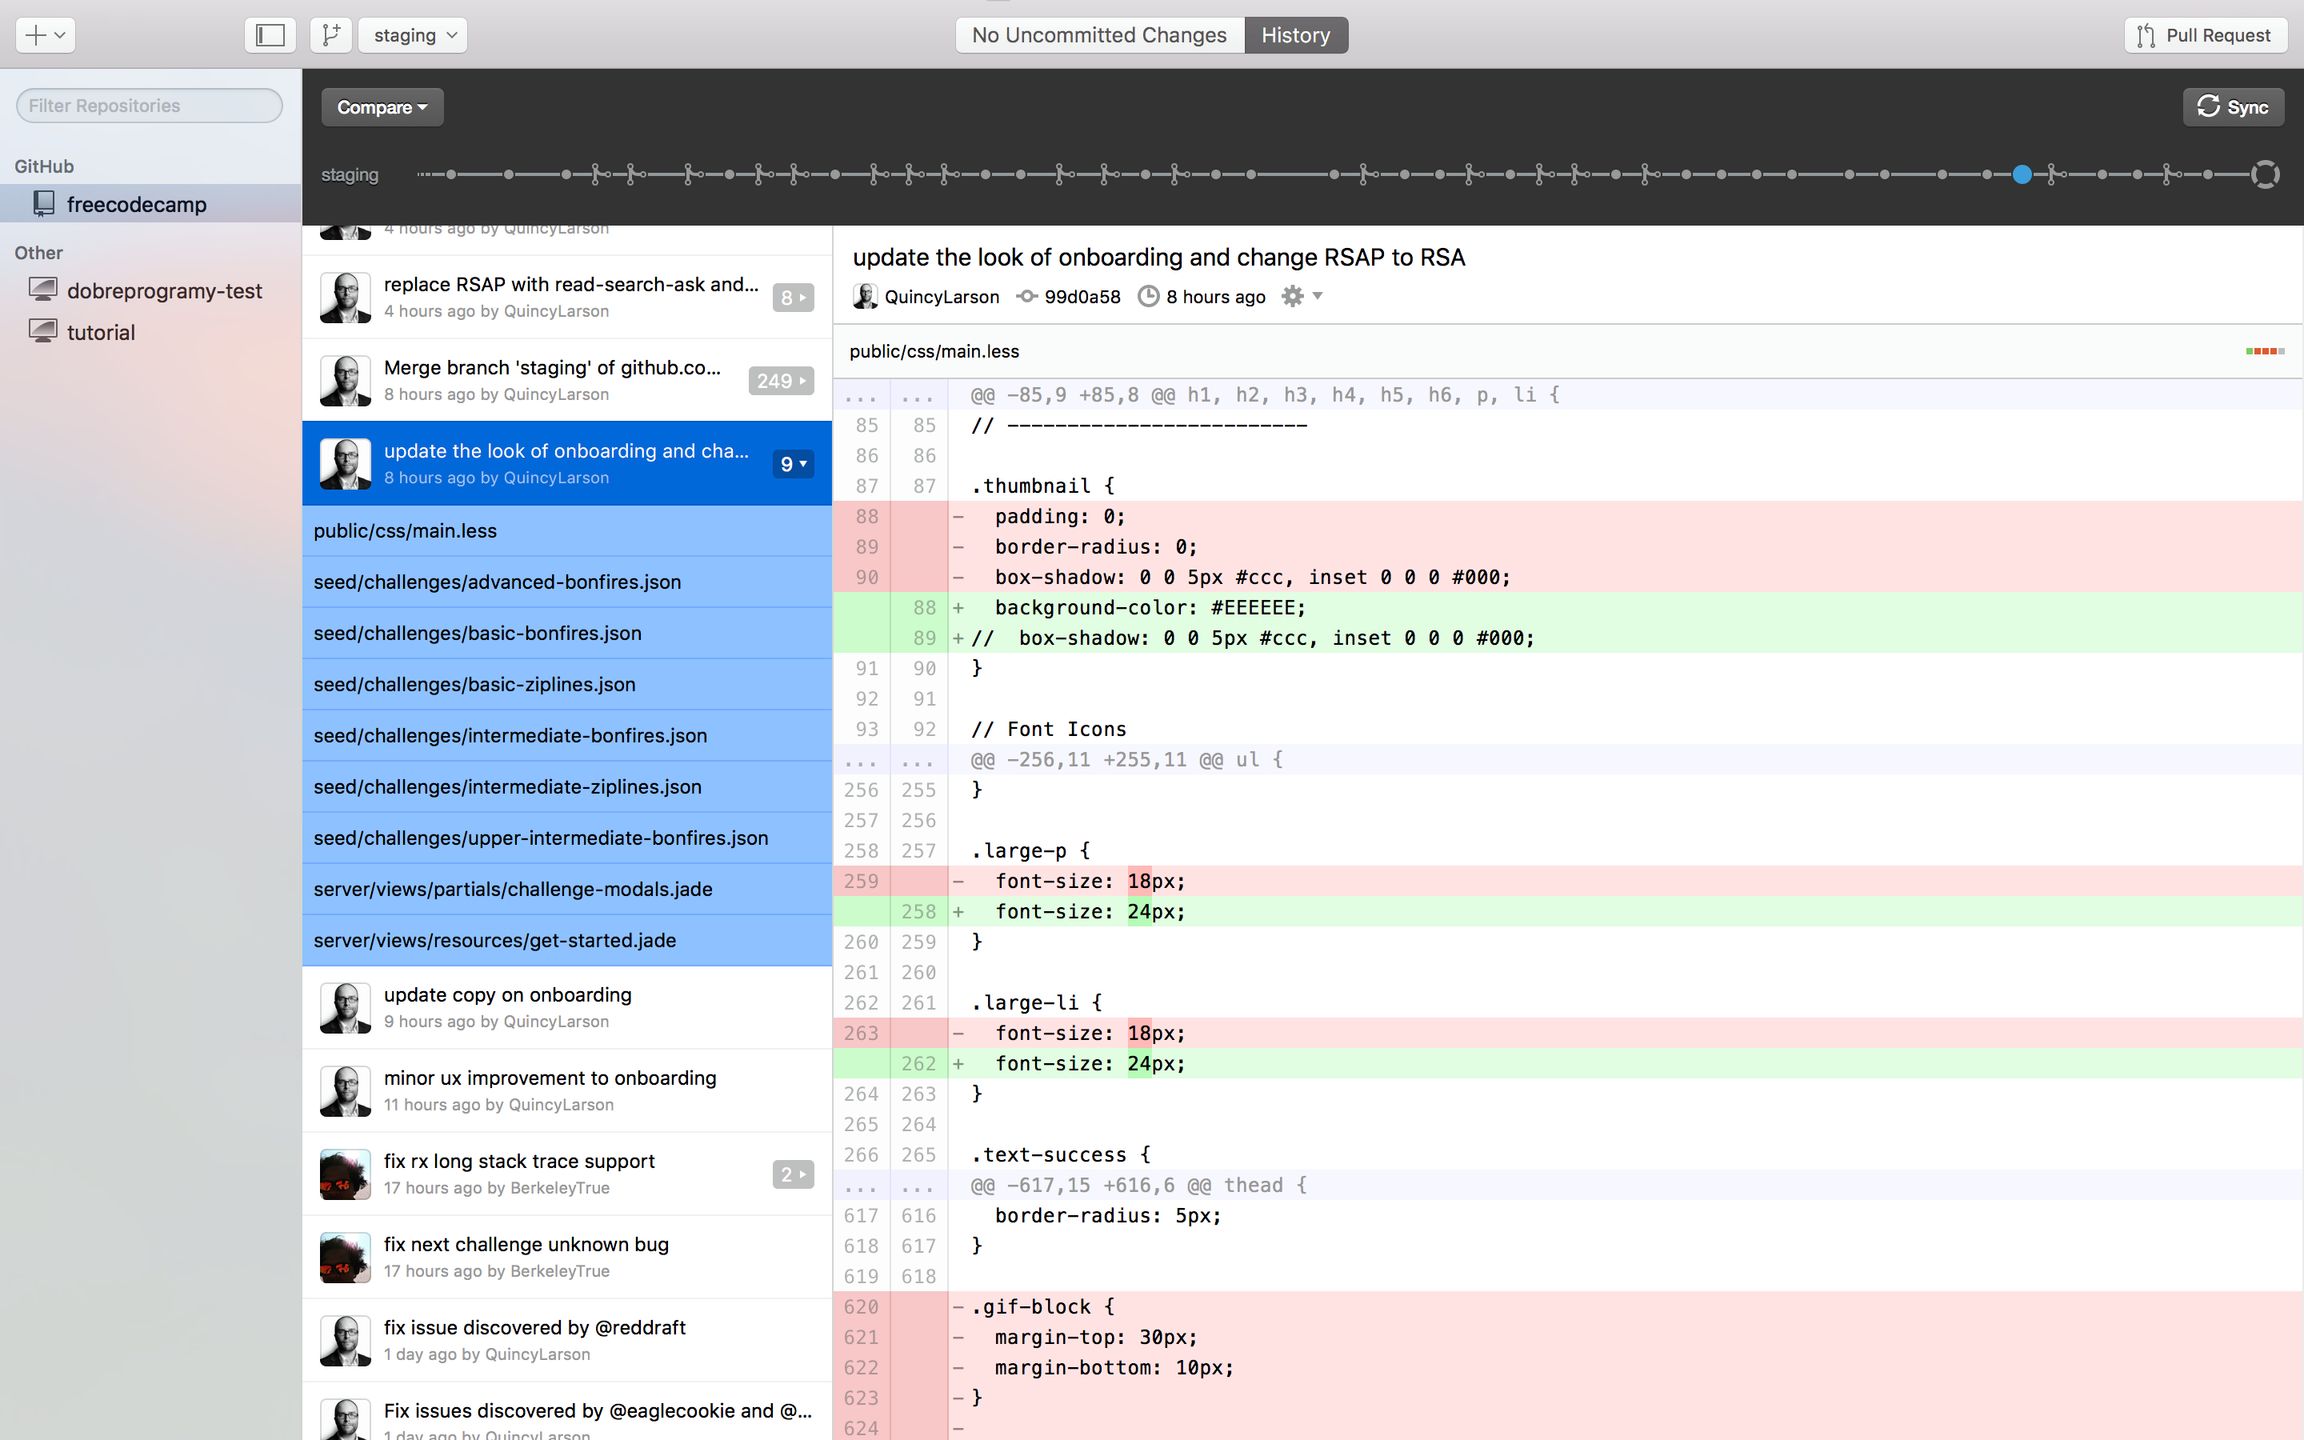
Task: Open the Compare dropdown
Action: [381, 107]
